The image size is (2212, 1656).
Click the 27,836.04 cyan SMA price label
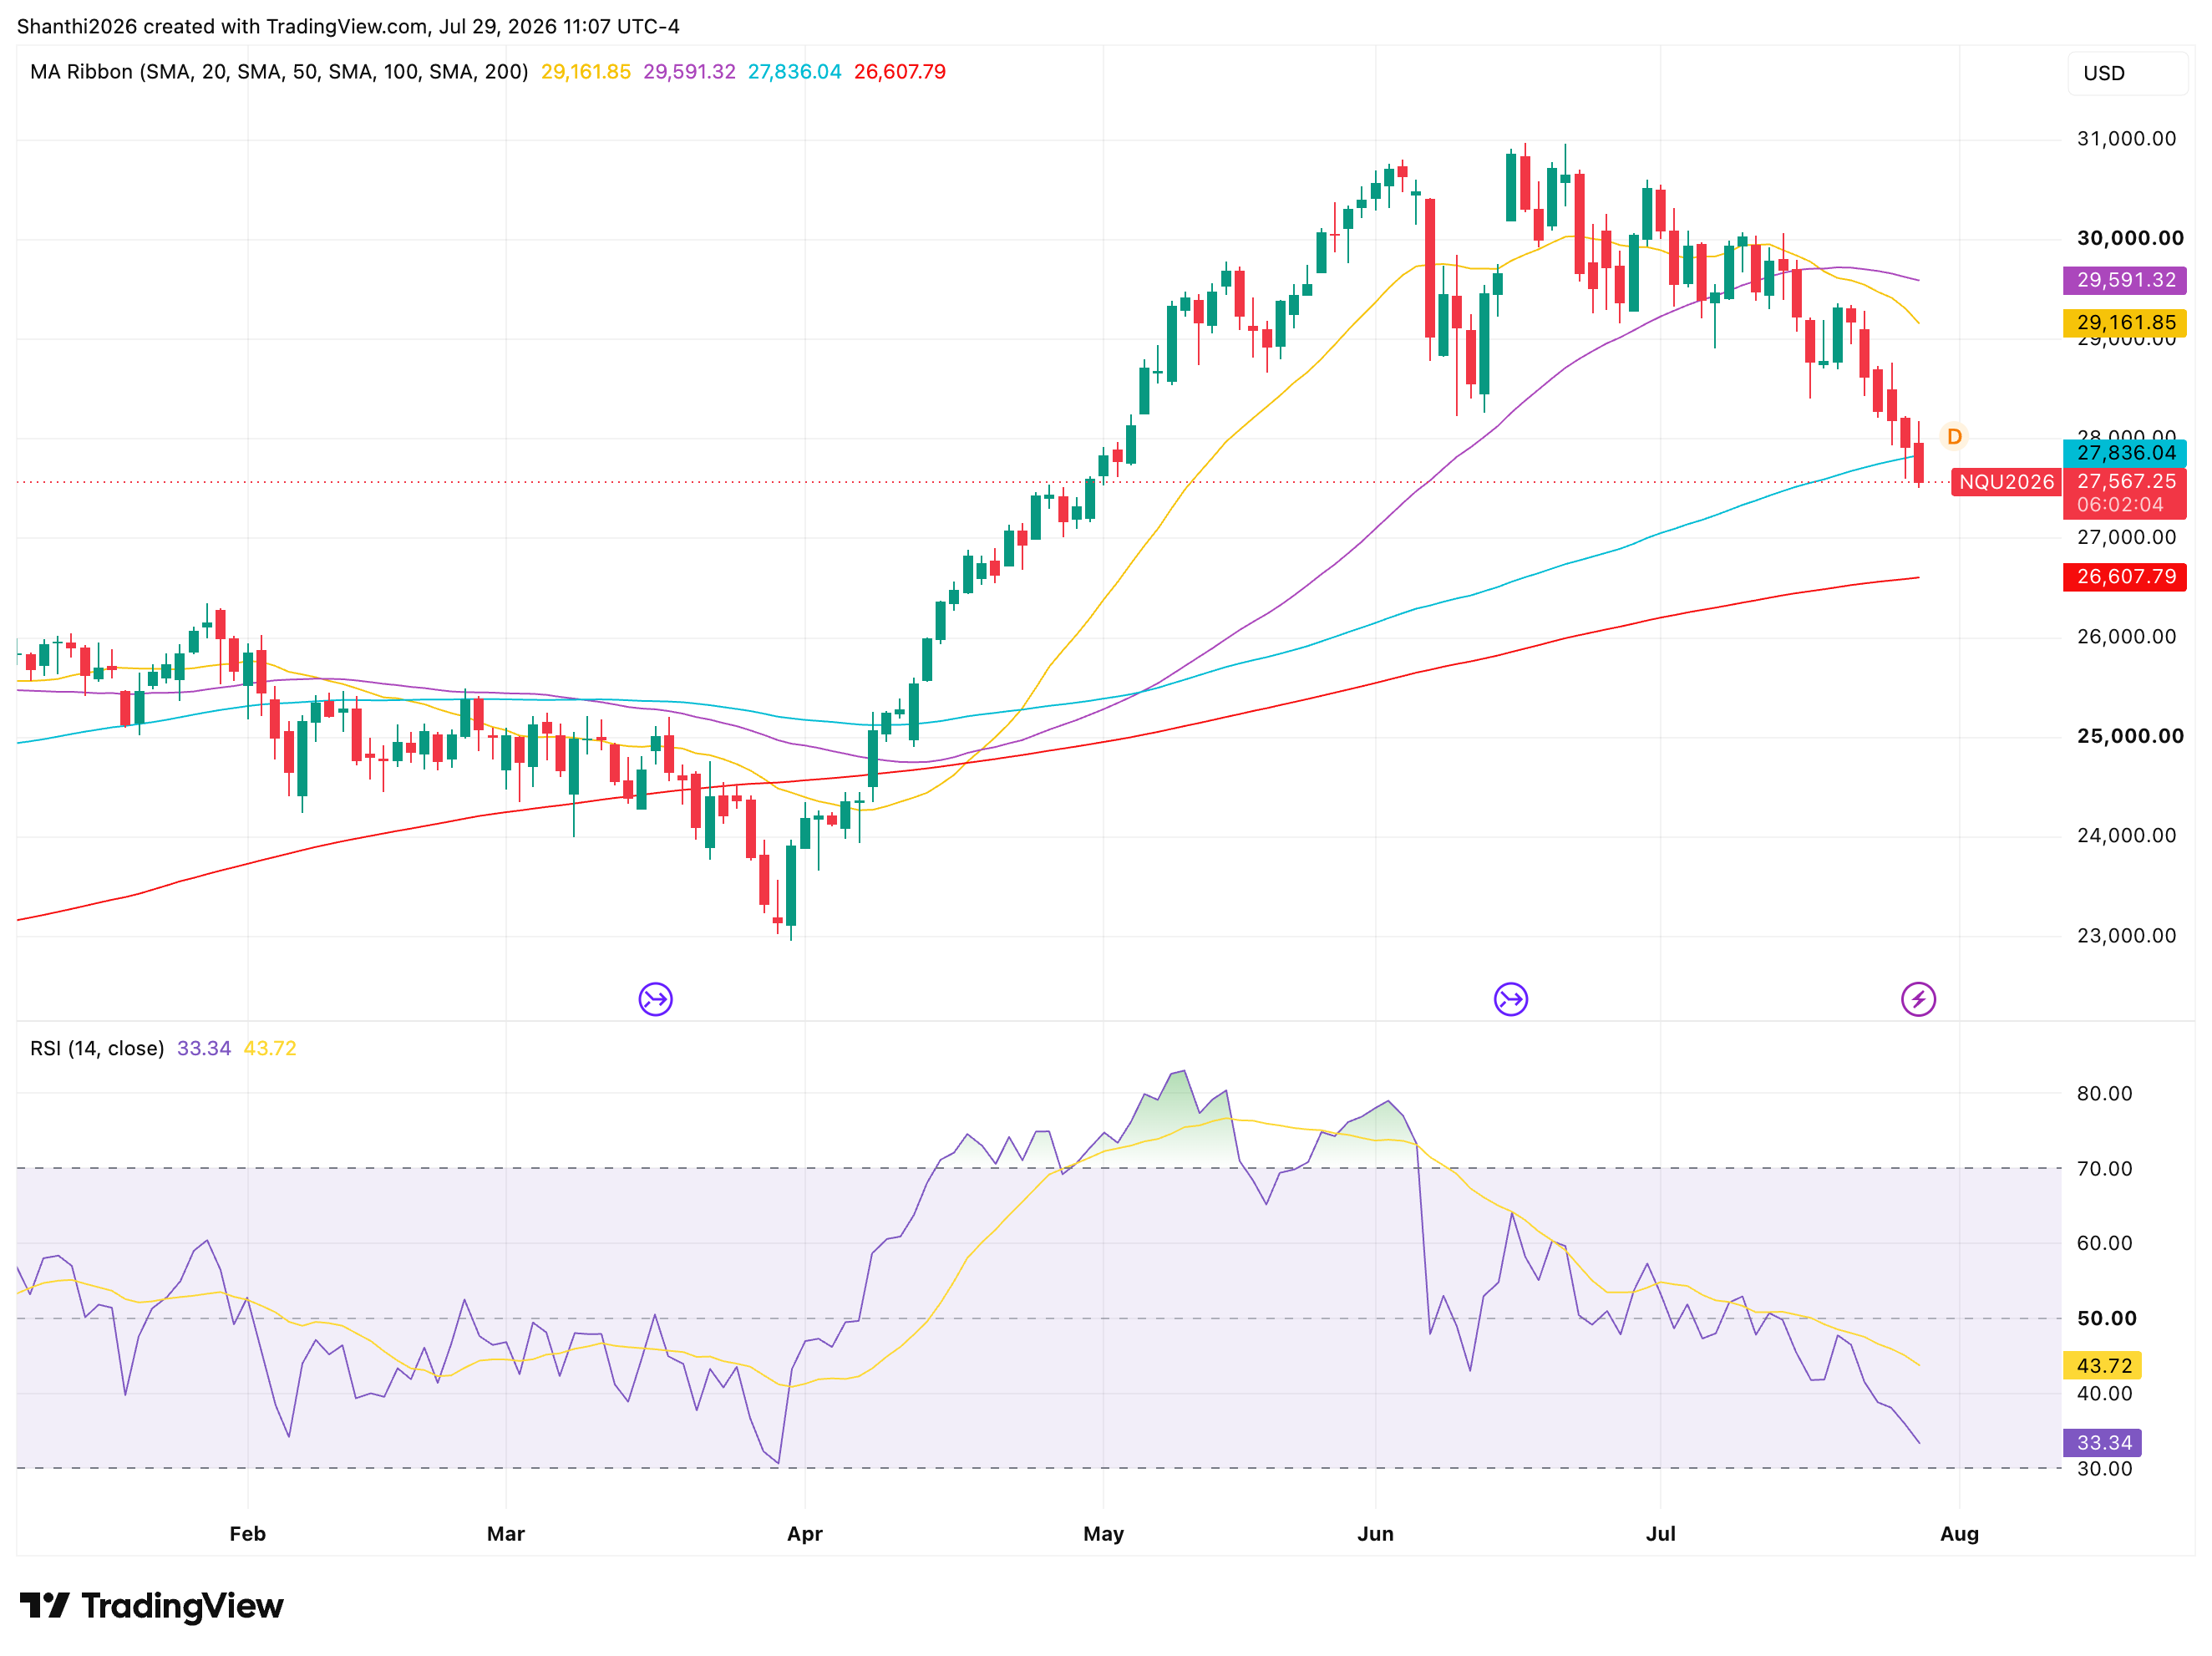click(x=2125, y=453)
